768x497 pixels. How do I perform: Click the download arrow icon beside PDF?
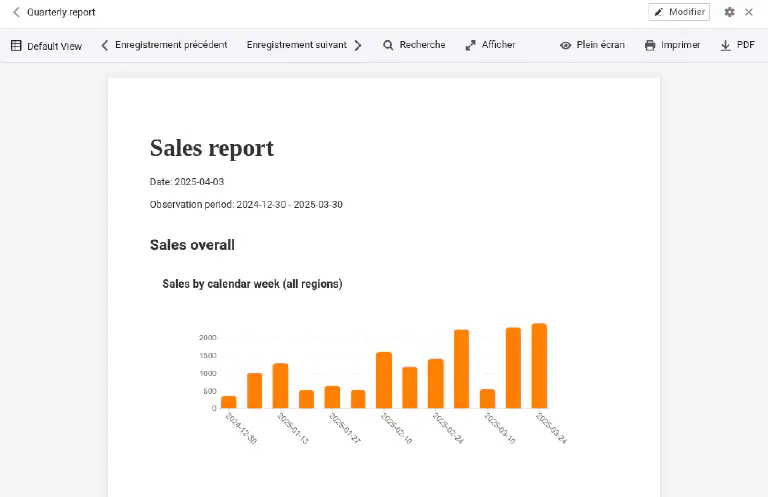(x=725, y=46)
